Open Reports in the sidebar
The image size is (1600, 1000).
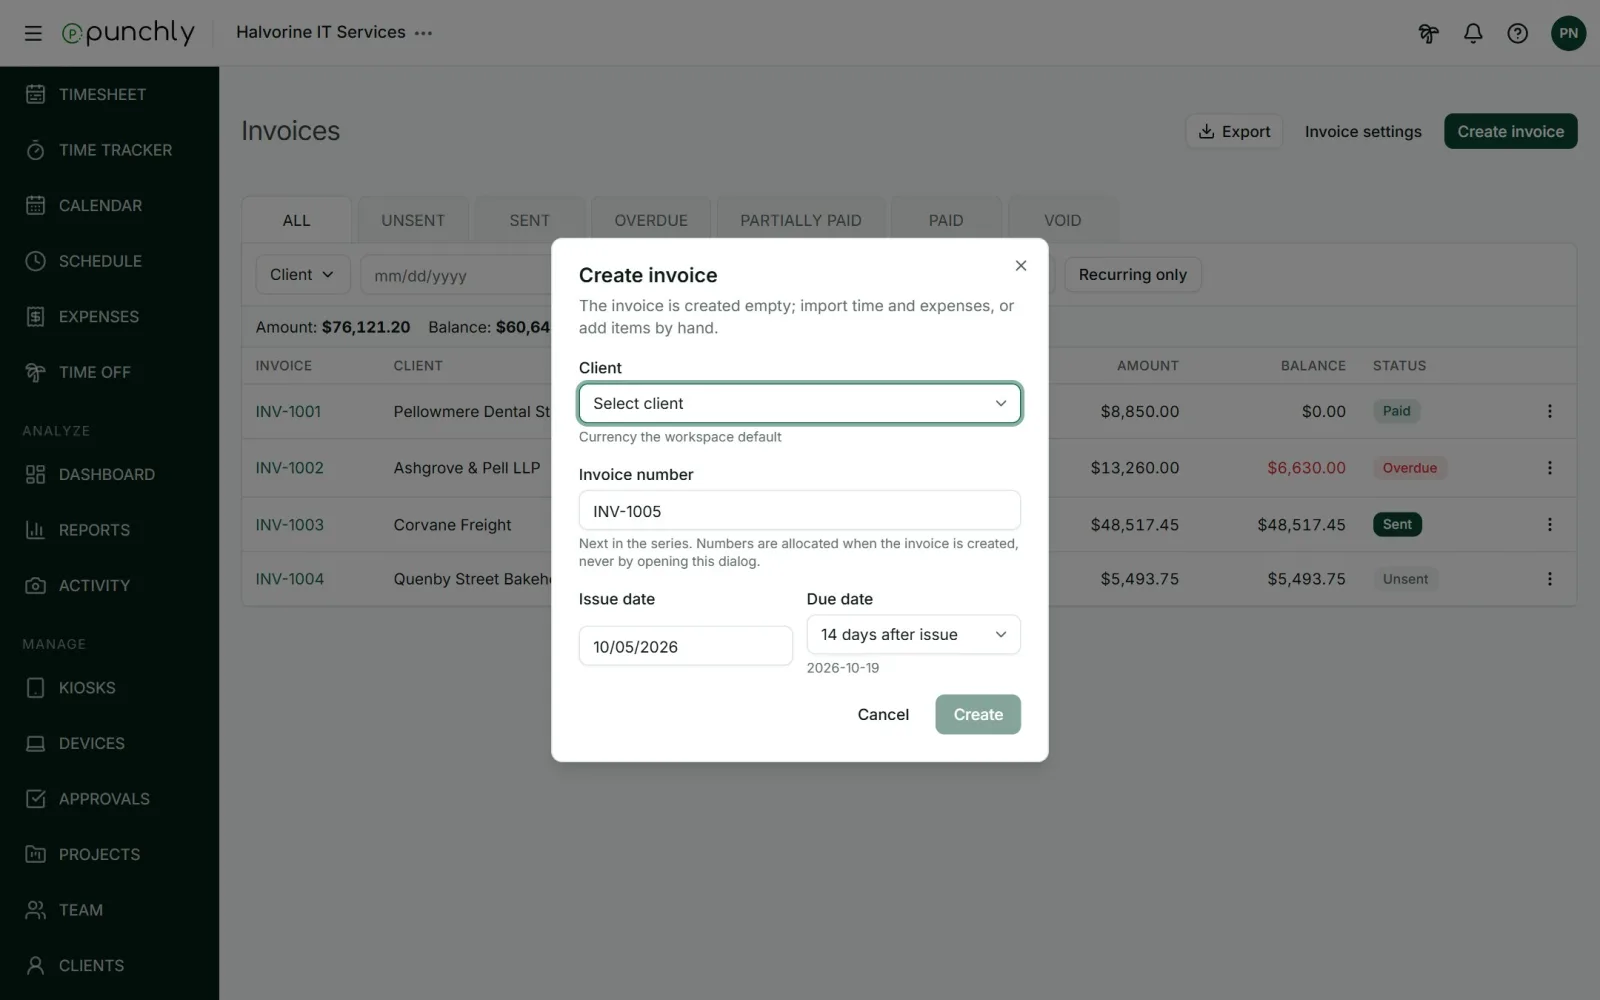click(x=109, y=530)
